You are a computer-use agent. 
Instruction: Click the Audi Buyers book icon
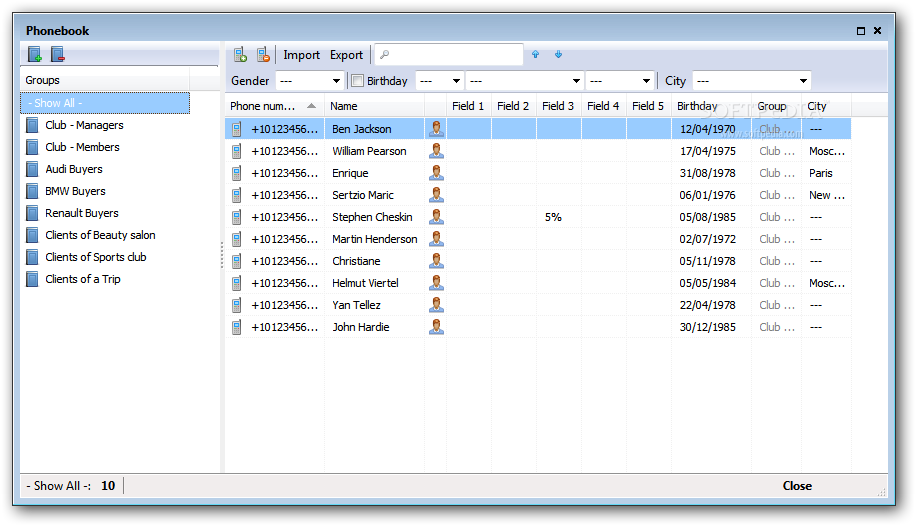point(33,169)
